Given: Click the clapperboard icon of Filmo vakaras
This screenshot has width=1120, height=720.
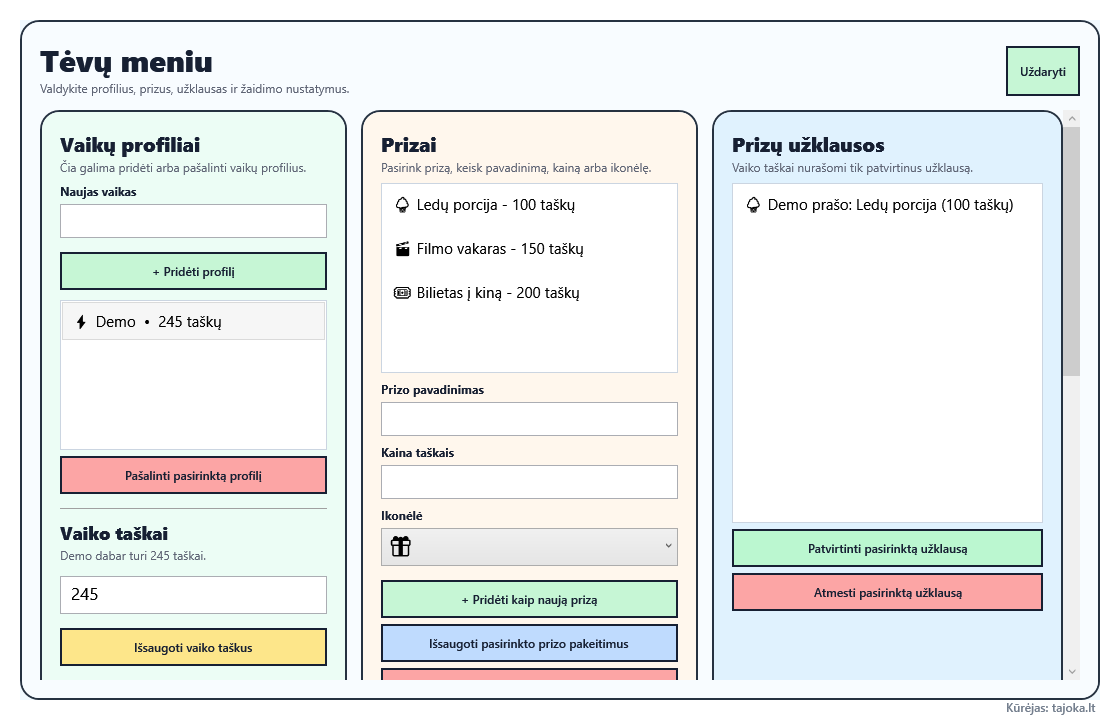Looking at the screenshot, I should (x=402, y=249).
